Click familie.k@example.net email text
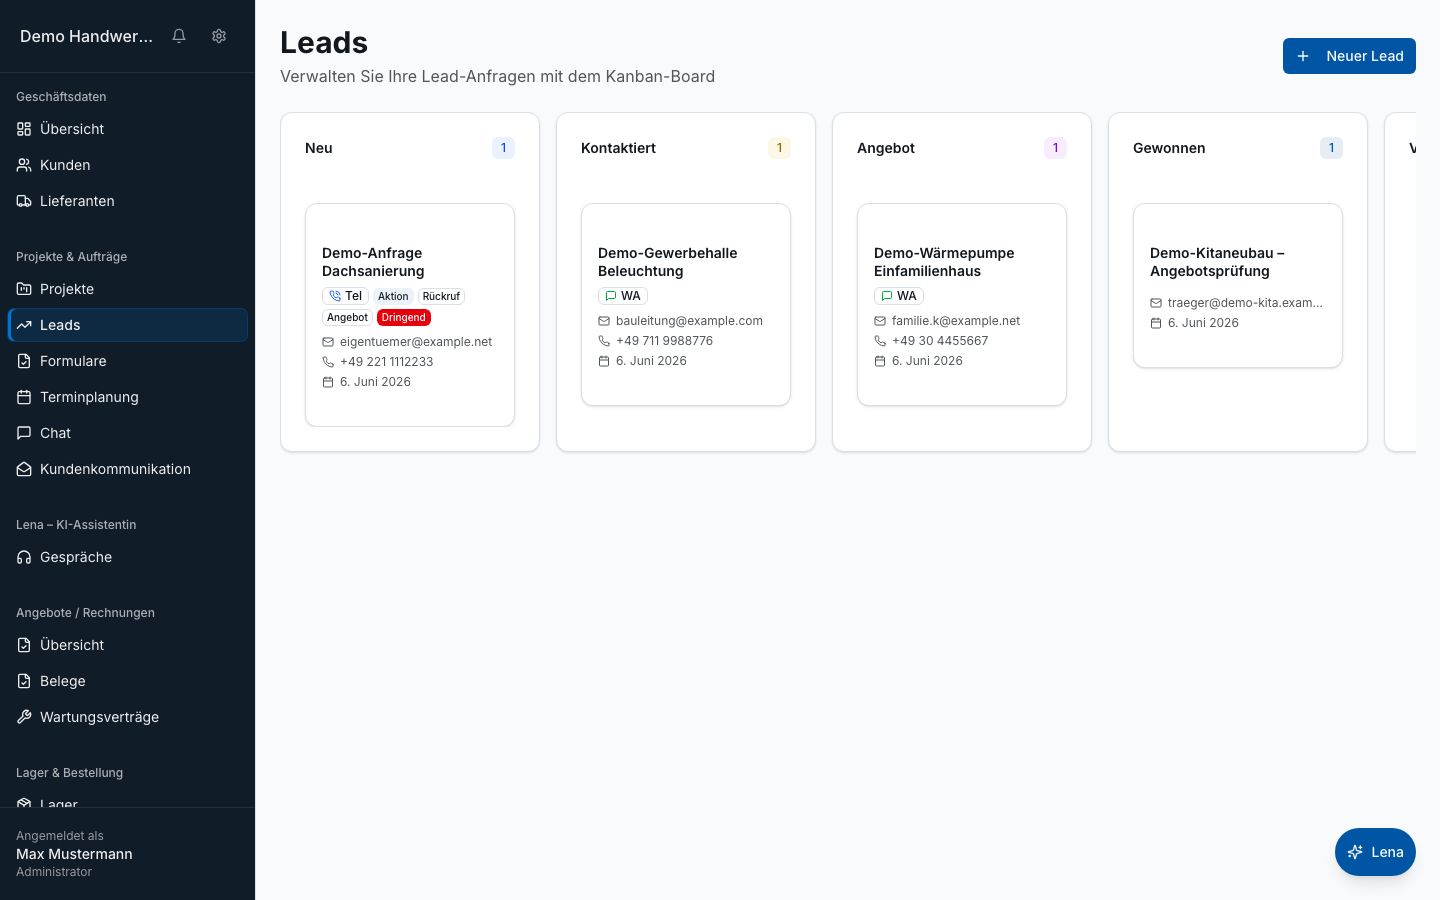This screenshot has width=1440, height=900. [956, 321]
